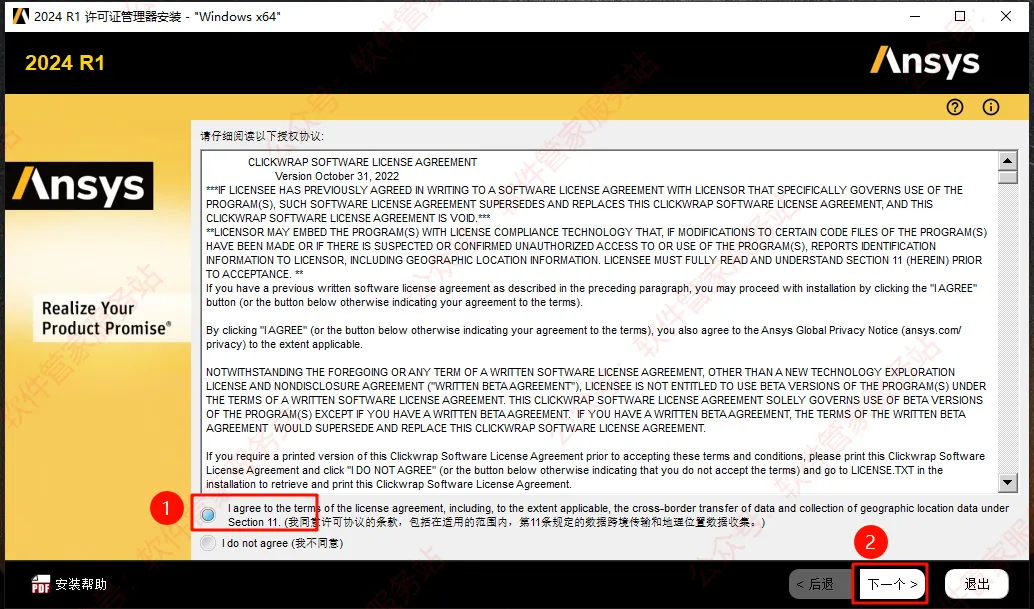Select the I agree radio button
The width and height of the screenshot is (1034, 609).
(208, 515)
